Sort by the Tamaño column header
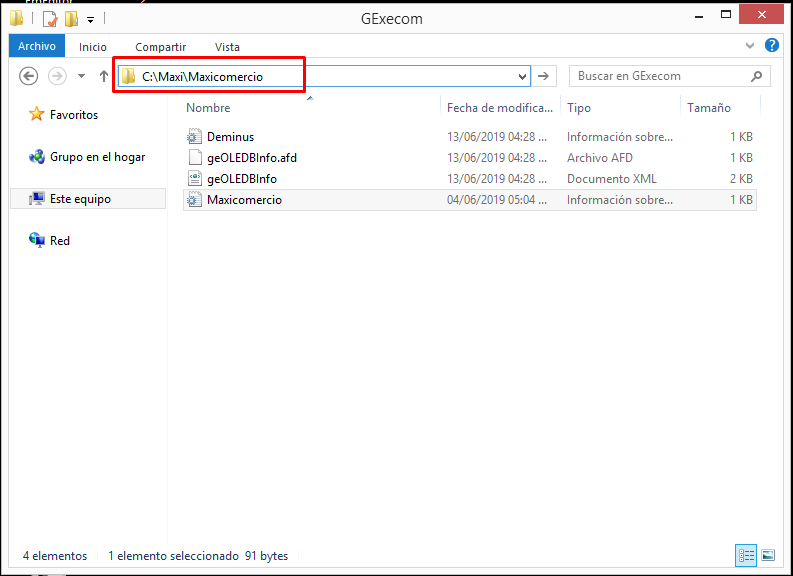The width and height of the screenshot is (793, 576). [x=709, y=108]
